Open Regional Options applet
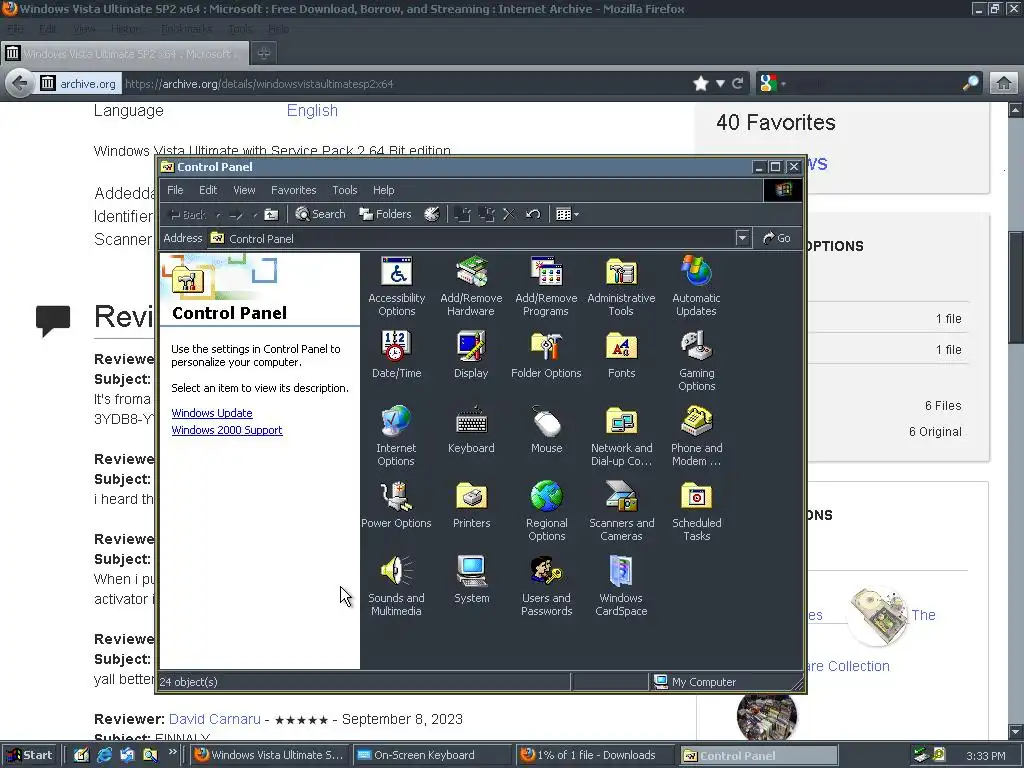 (x=547, y=511)
